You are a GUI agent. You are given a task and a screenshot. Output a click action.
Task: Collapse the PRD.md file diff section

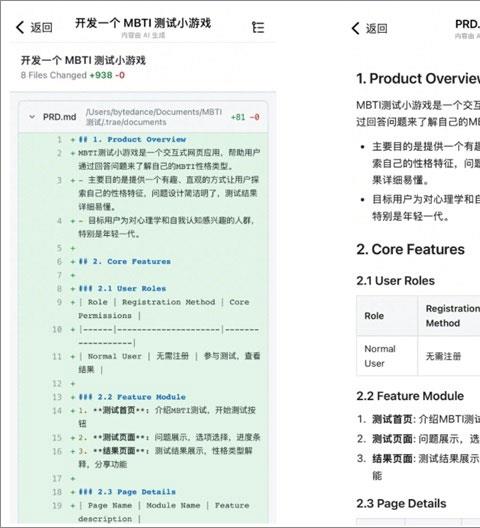32,117
